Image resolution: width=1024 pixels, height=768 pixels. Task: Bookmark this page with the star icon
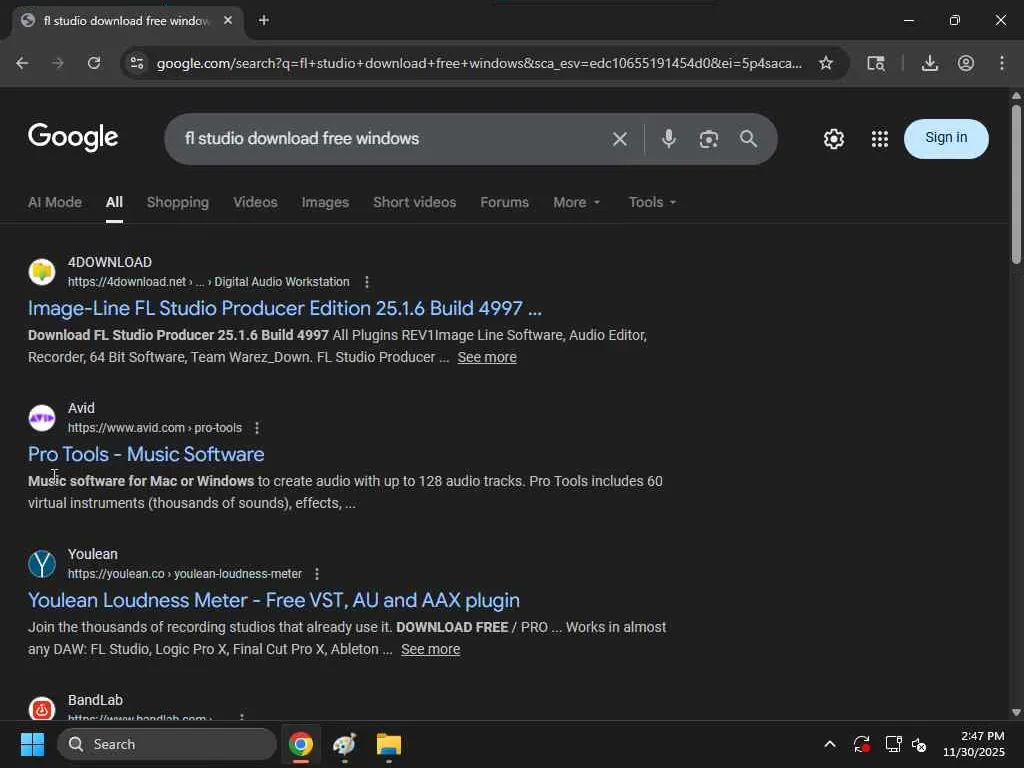tap(825, 63)
